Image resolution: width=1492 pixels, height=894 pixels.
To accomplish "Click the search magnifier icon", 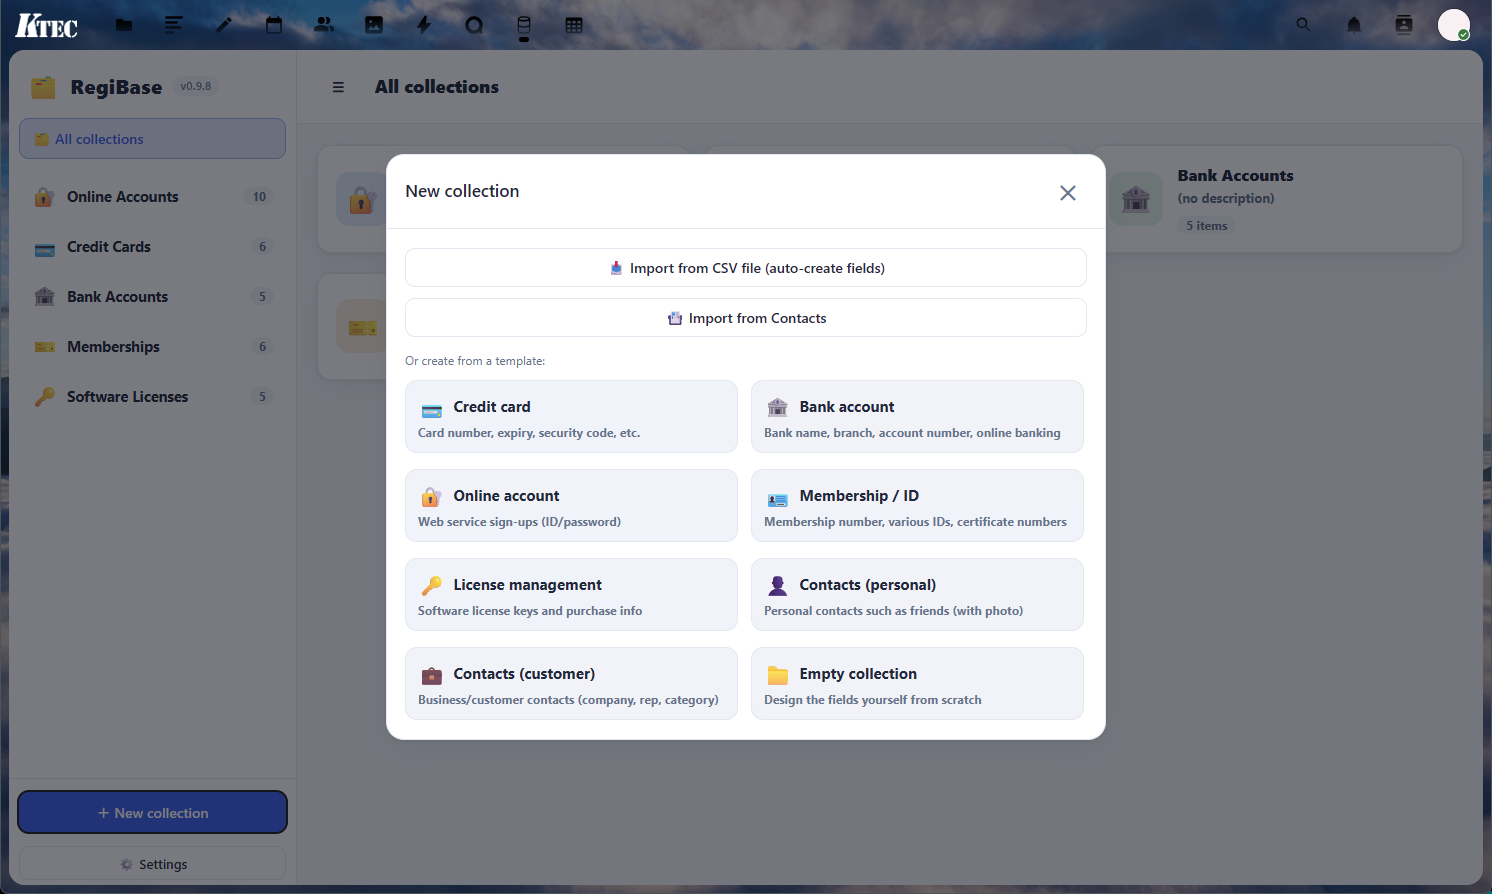I will pos(1303,25).
